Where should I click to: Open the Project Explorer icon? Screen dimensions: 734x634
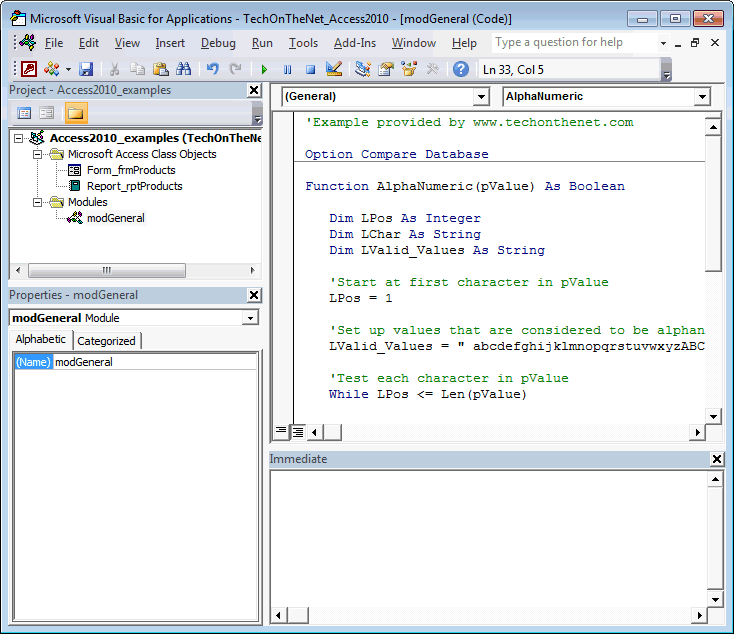point(363,69)
